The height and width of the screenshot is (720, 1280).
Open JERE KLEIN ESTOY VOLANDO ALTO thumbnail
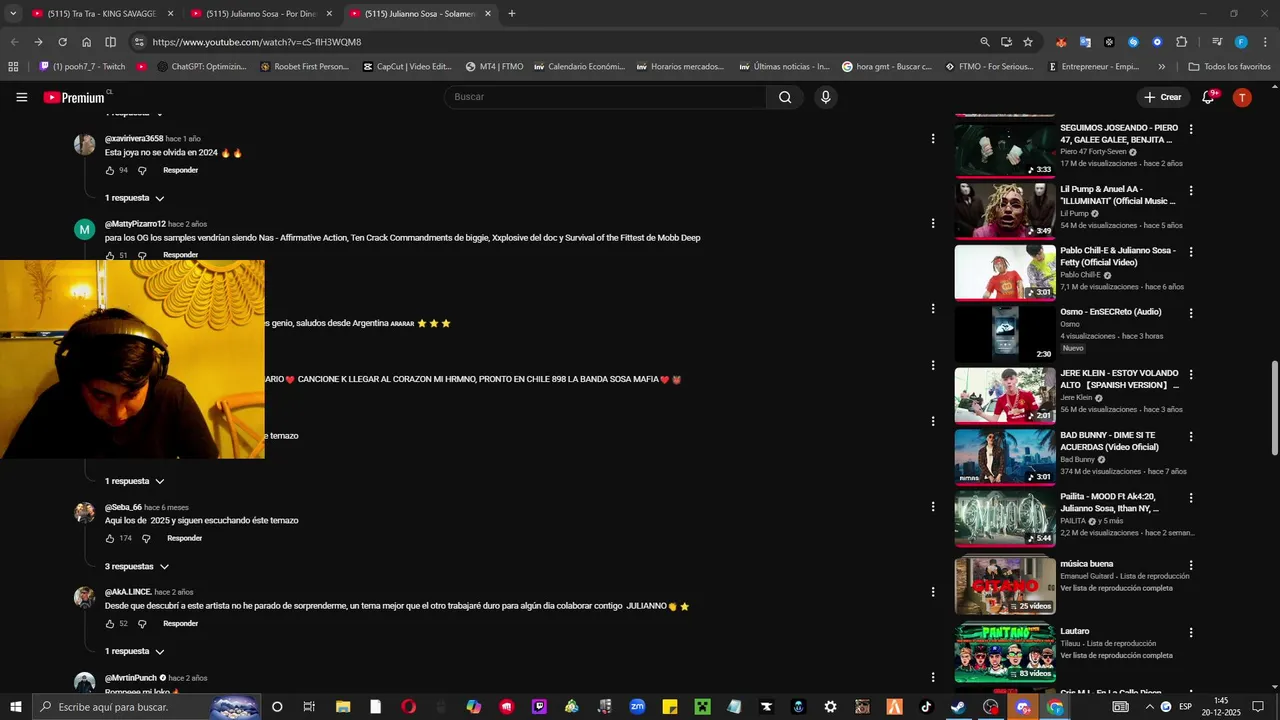[1005, 395]
